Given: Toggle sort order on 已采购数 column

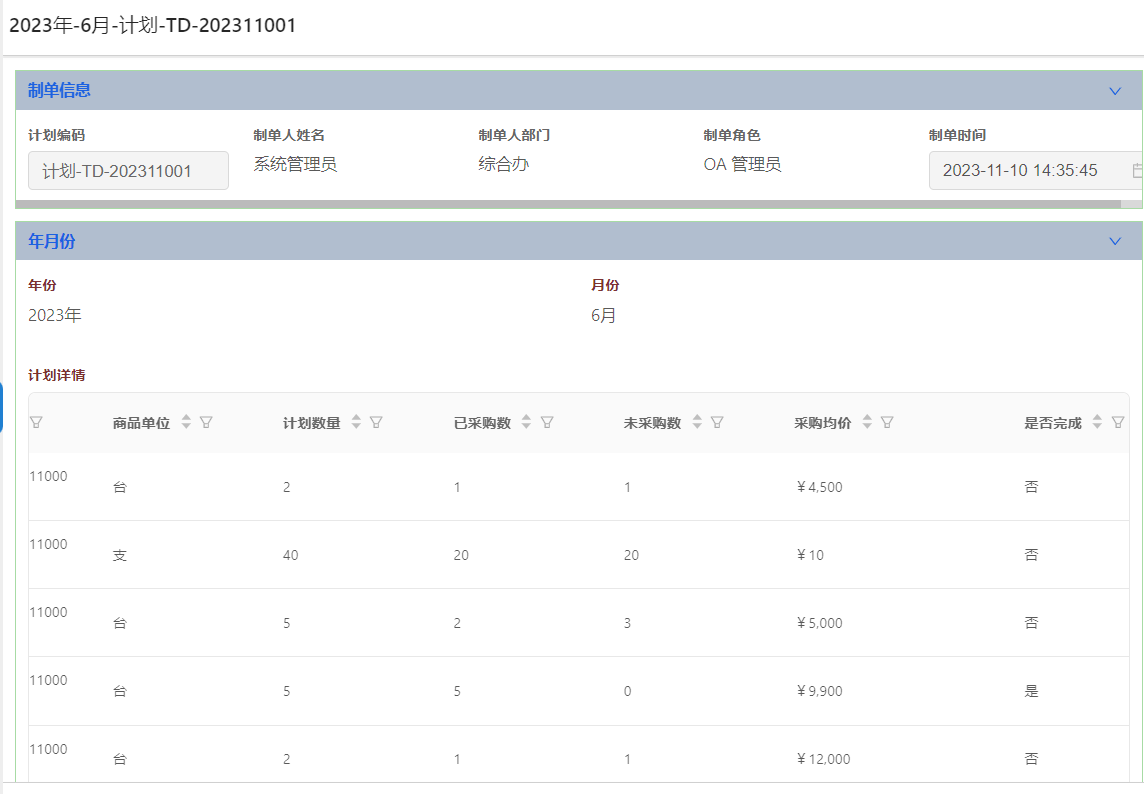Looking at the screenshot, I should click(527, 423).
